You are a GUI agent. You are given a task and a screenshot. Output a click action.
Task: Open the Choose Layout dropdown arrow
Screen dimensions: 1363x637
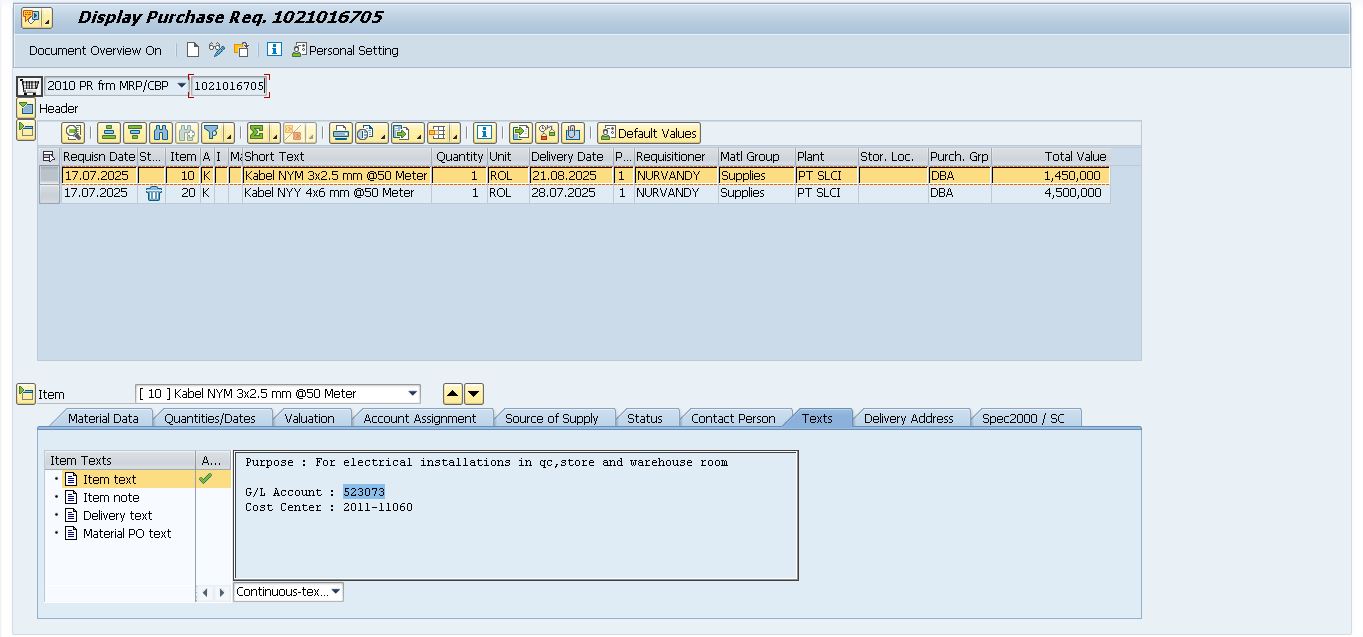(x=454, y=133)
